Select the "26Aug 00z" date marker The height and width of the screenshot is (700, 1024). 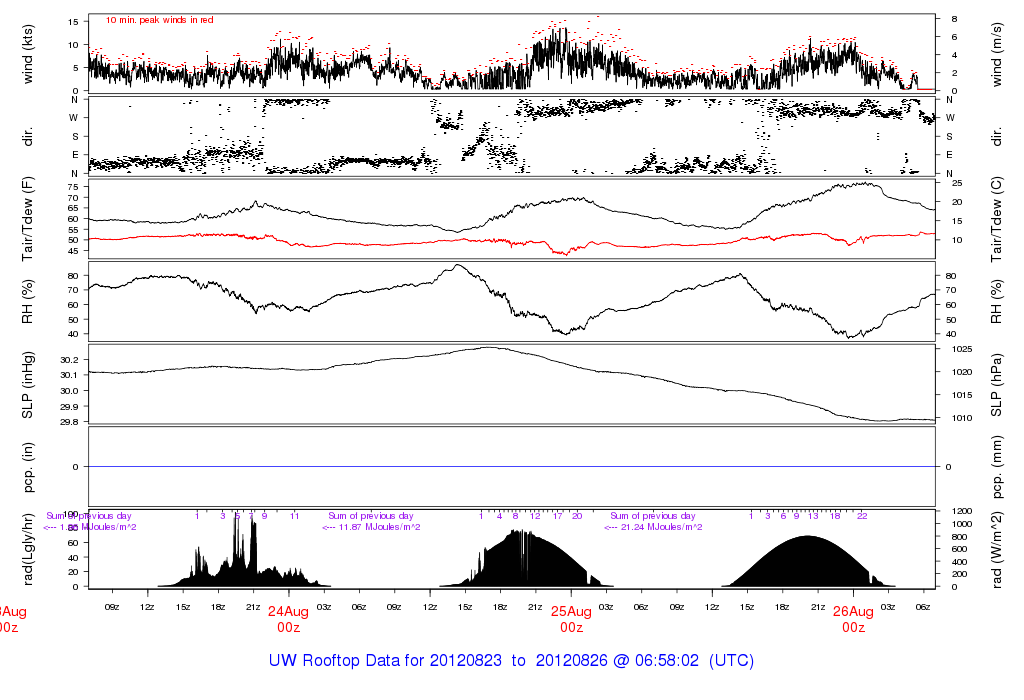click(x=853, y=619)
